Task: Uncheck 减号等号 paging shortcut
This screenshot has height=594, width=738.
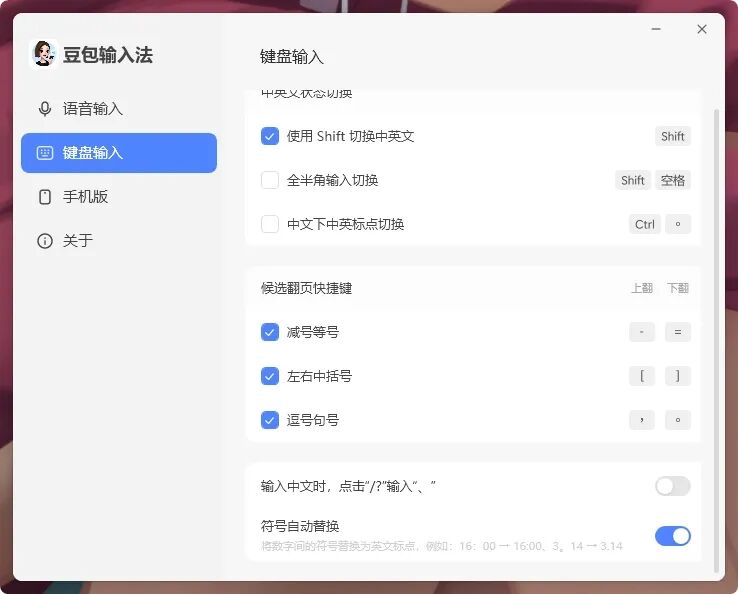Action: click(270, 332)
